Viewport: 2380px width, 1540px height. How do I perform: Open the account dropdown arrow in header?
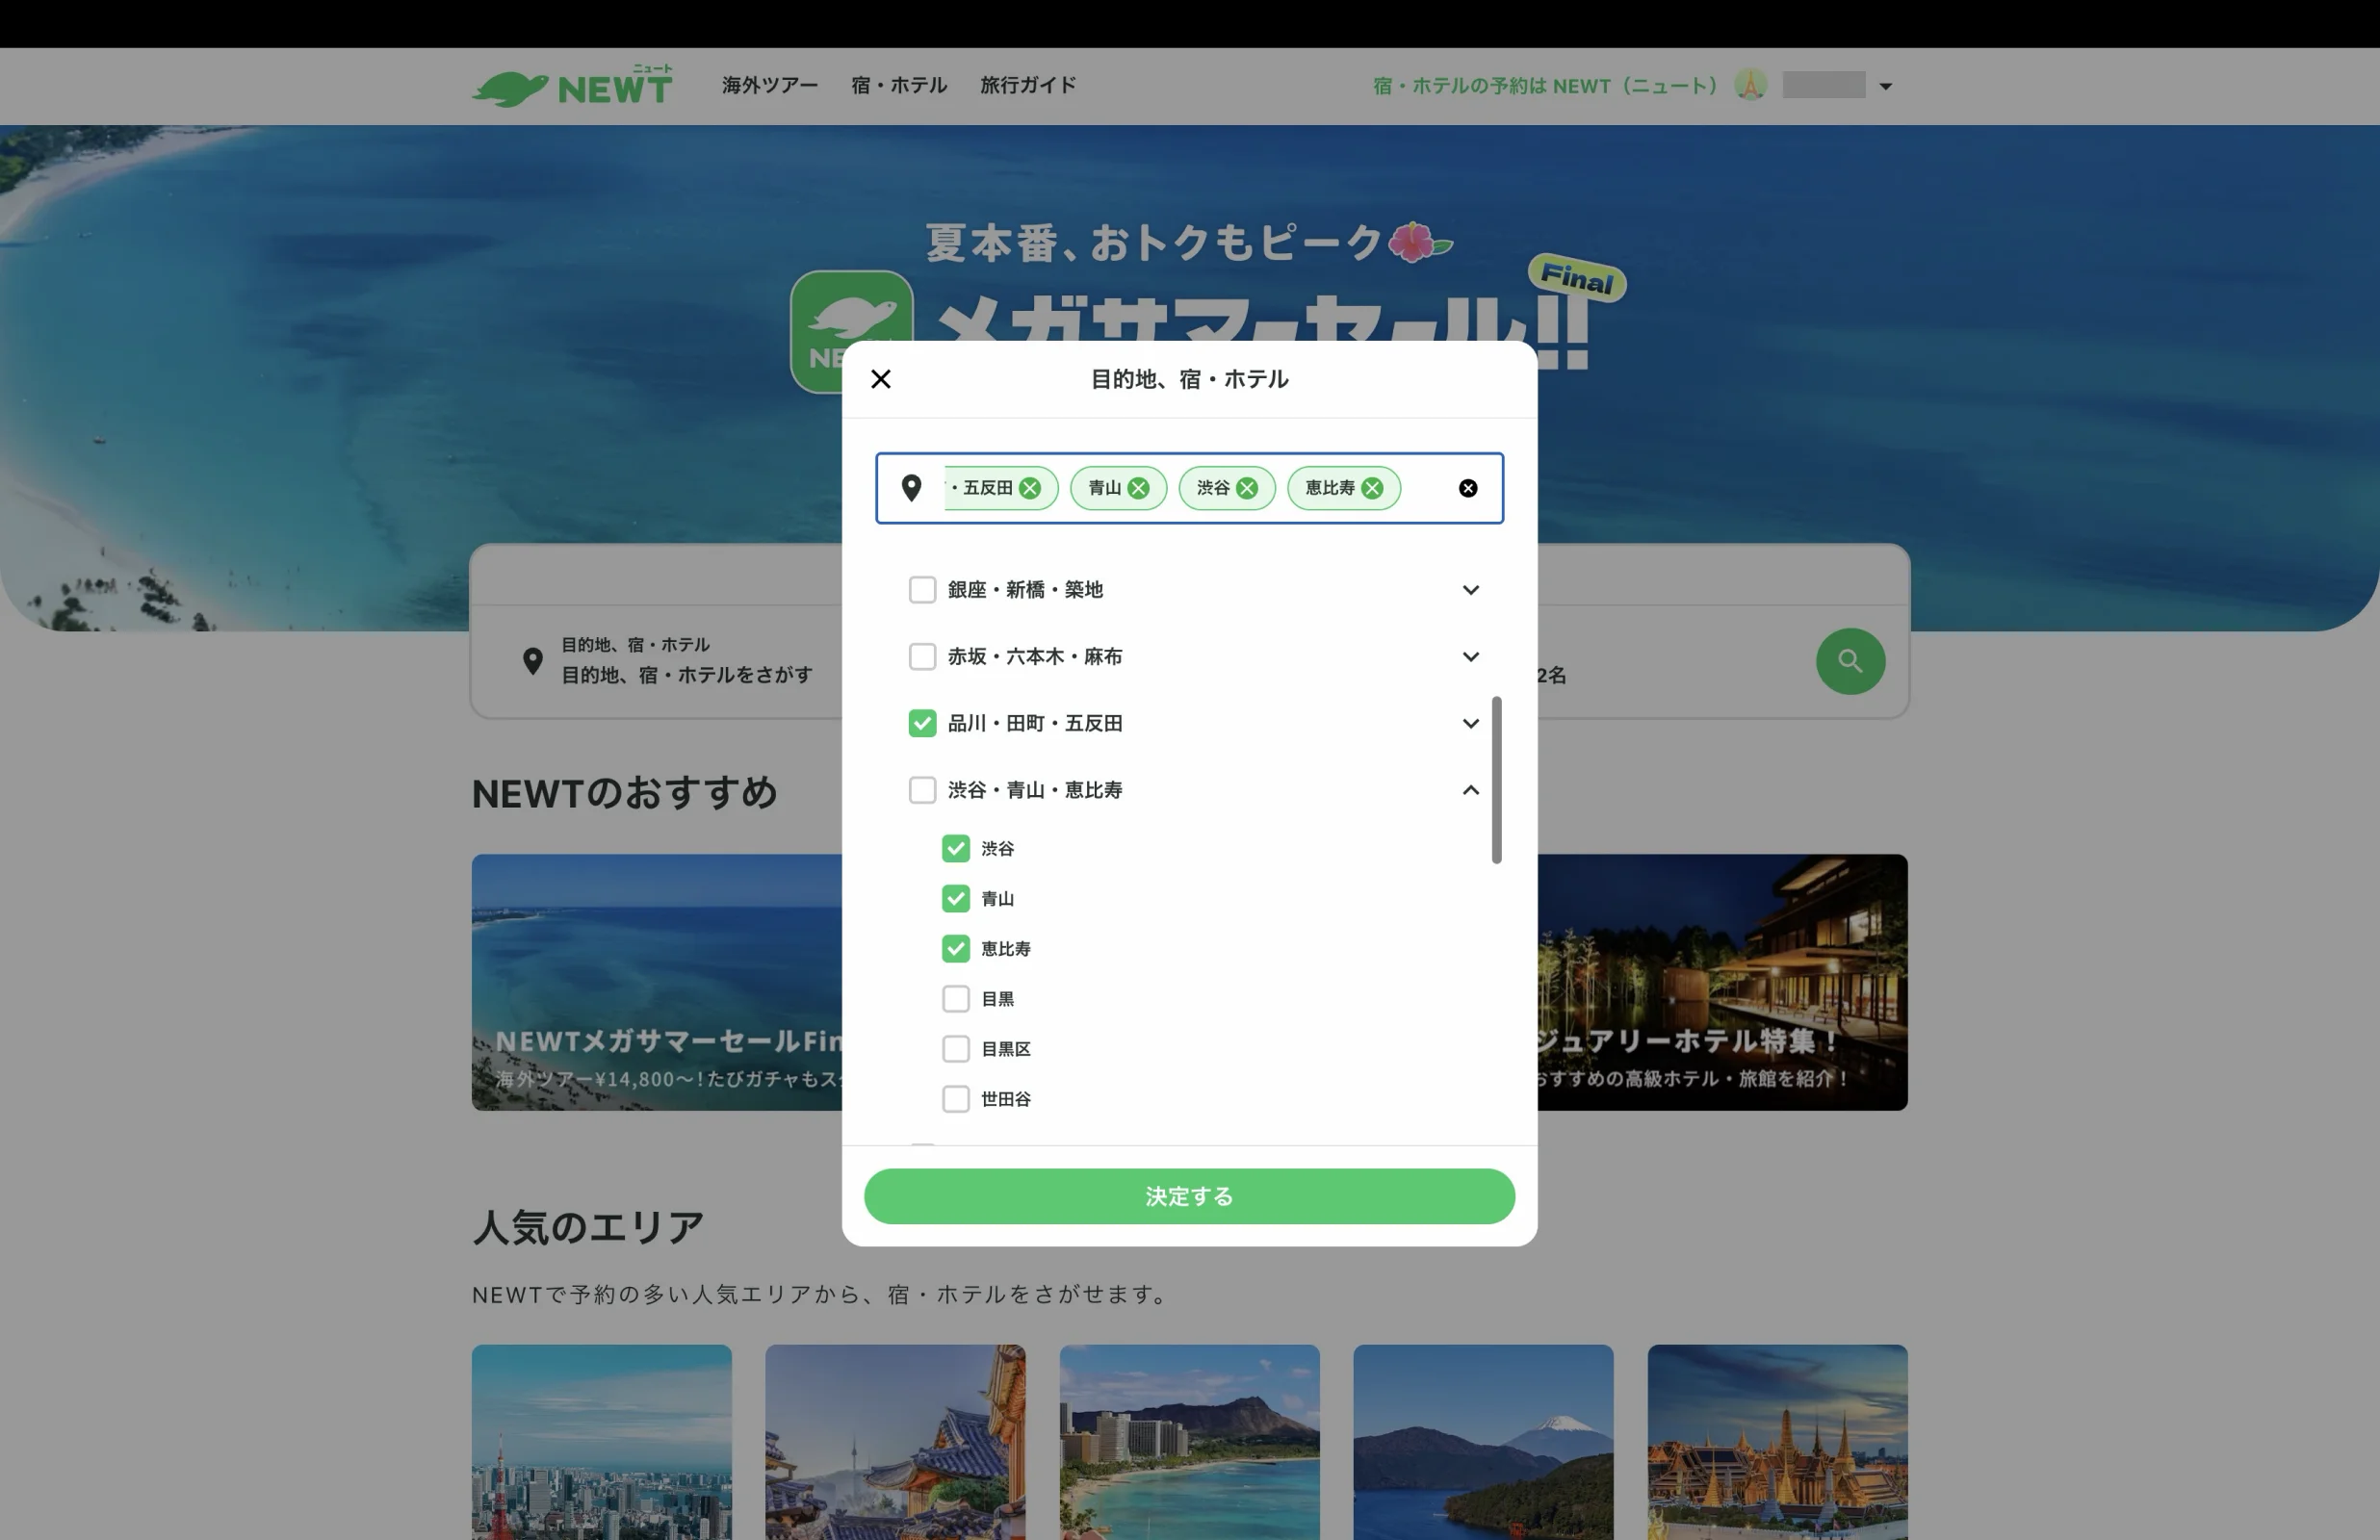pos(1885,86)
